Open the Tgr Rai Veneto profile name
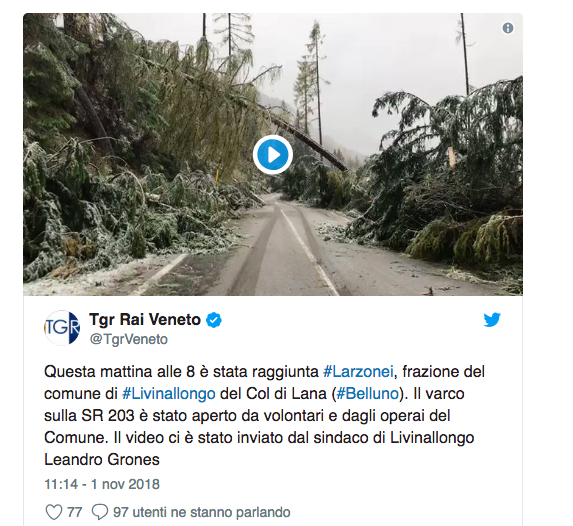The height and width of the screenshot is (526, 573). [145, 319]
